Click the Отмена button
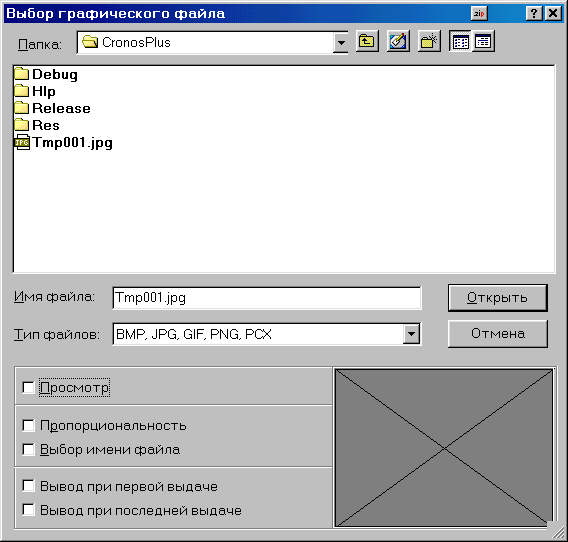This screenshot has width=568, height=542. click(497, 334)
